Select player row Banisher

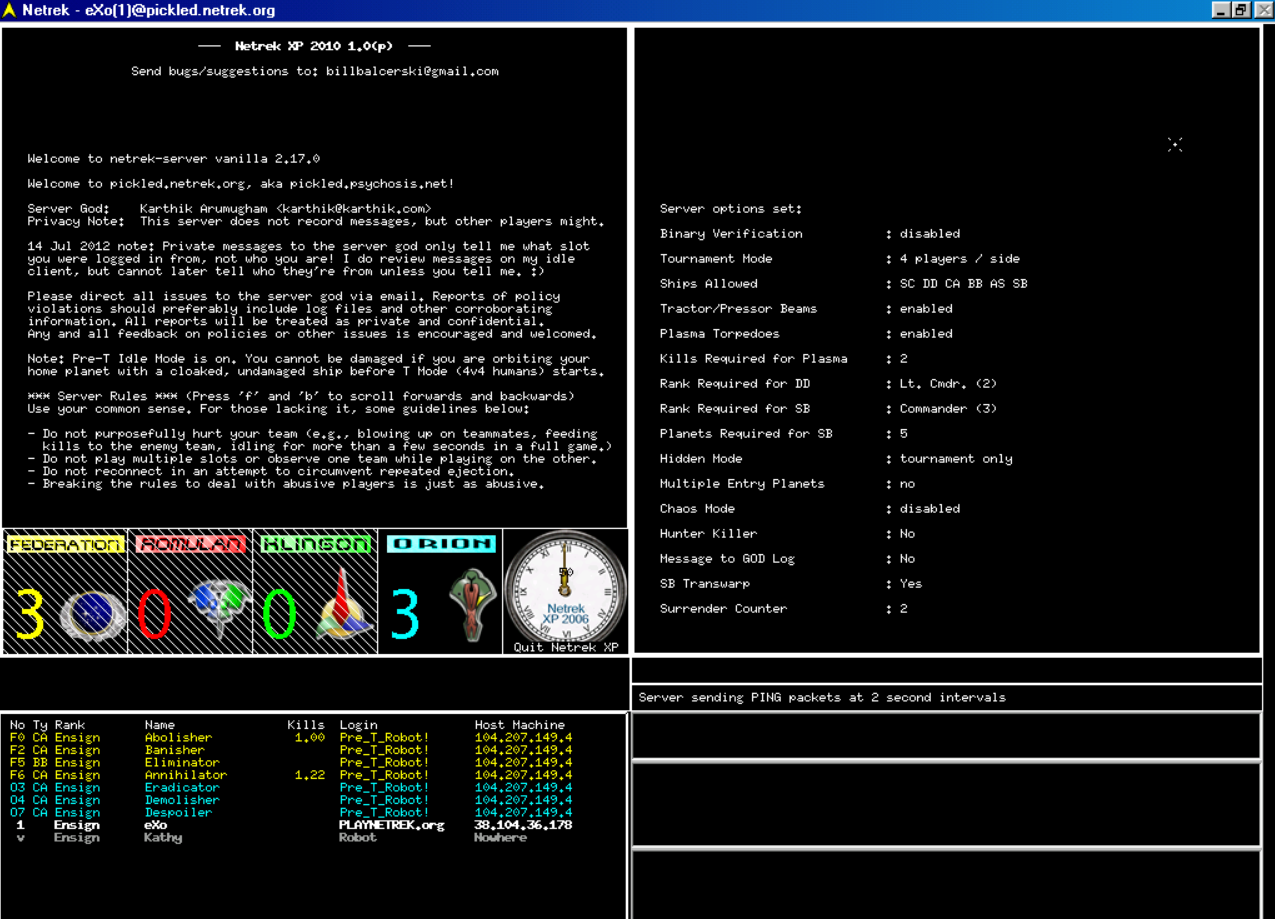290,750
